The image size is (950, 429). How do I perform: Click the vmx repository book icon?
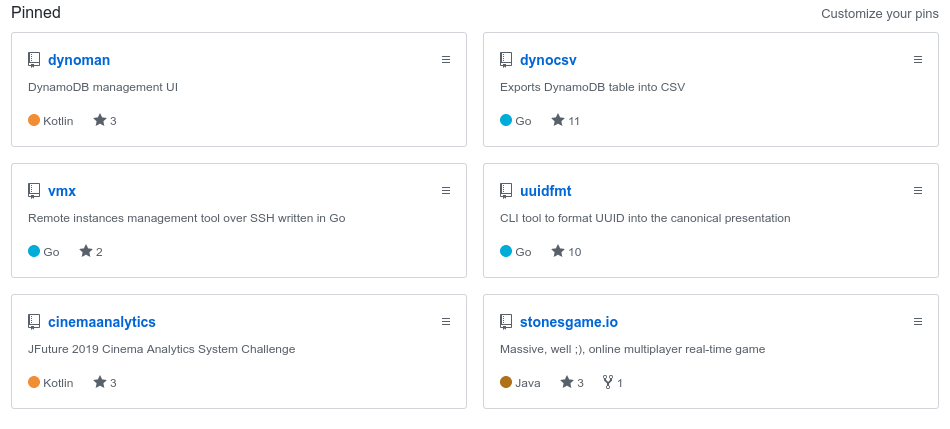[34, 191]
